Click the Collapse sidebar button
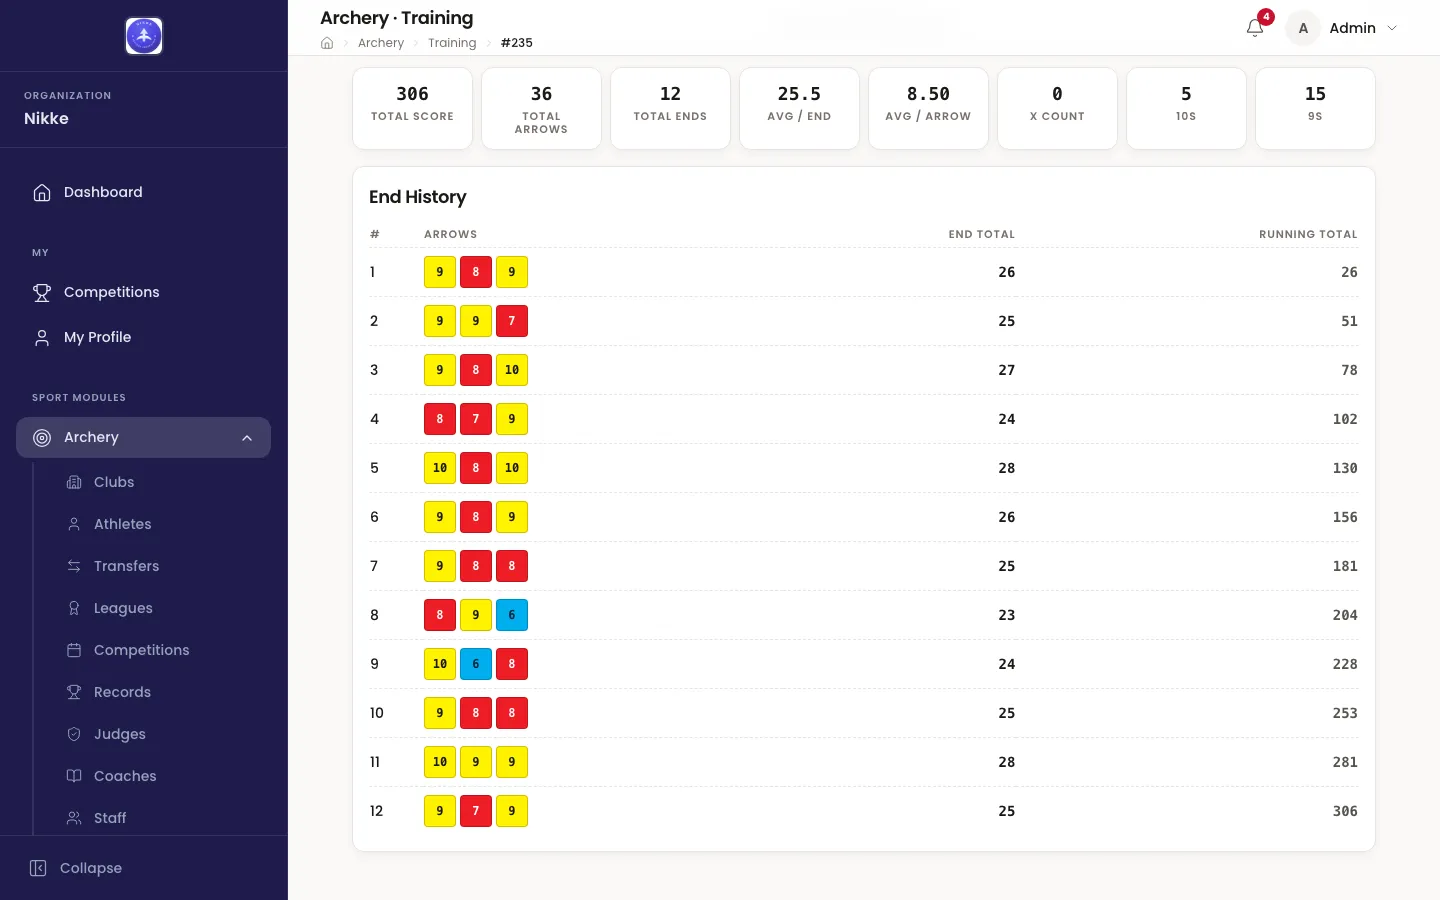This screenshot has width=1440, height=900. (144, 868)
